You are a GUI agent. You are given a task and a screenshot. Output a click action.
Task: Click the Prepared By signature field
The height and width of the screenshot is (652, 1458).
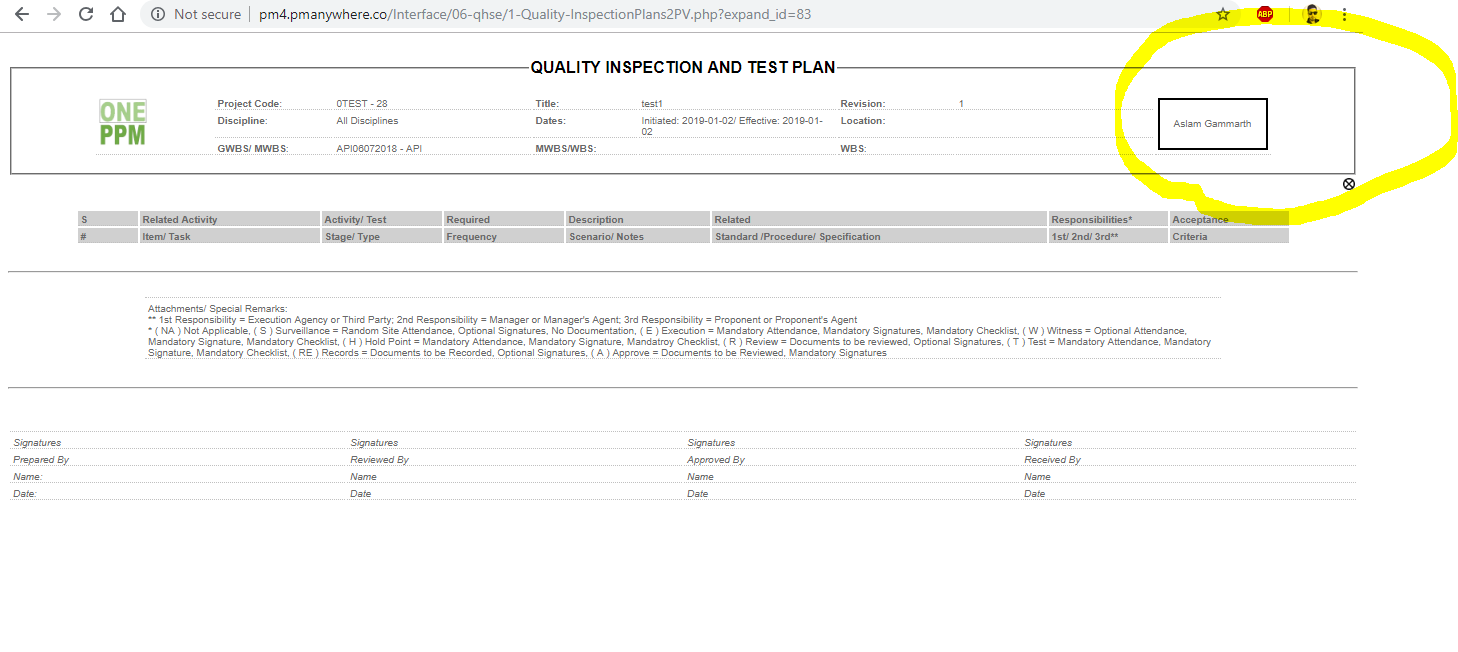pos(41,460)
